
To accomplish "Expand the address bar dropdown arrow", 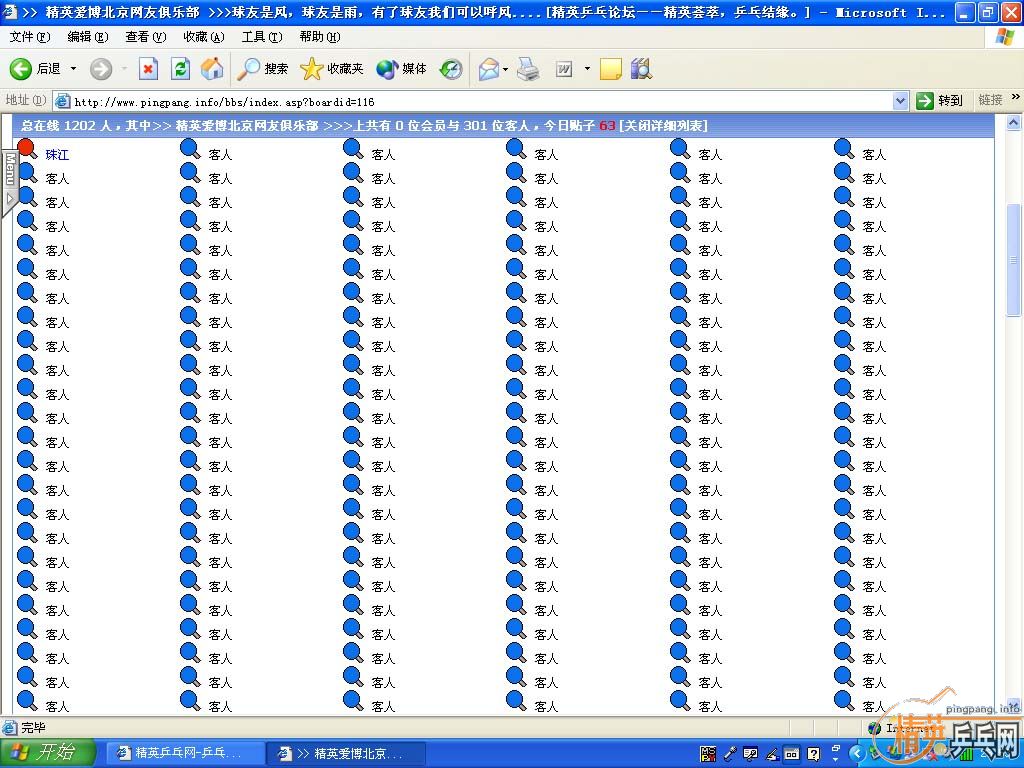I will coord(901,101).
